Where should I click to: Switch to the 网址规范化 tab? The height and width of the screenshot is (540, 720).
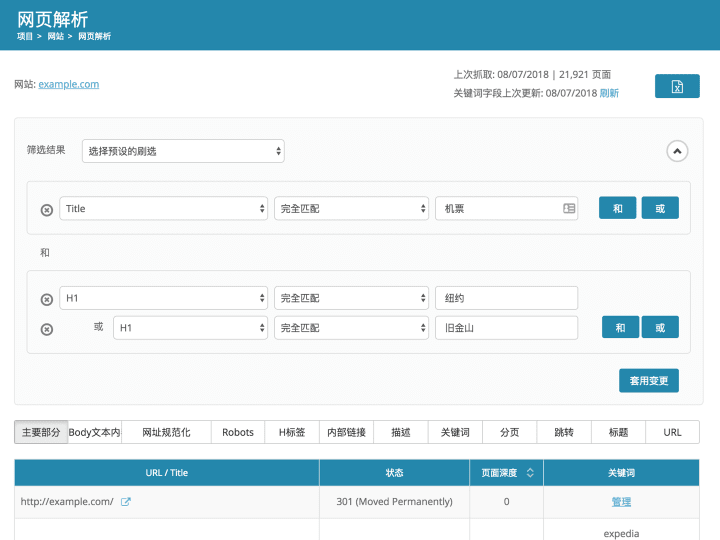click(x=166, y=432)
